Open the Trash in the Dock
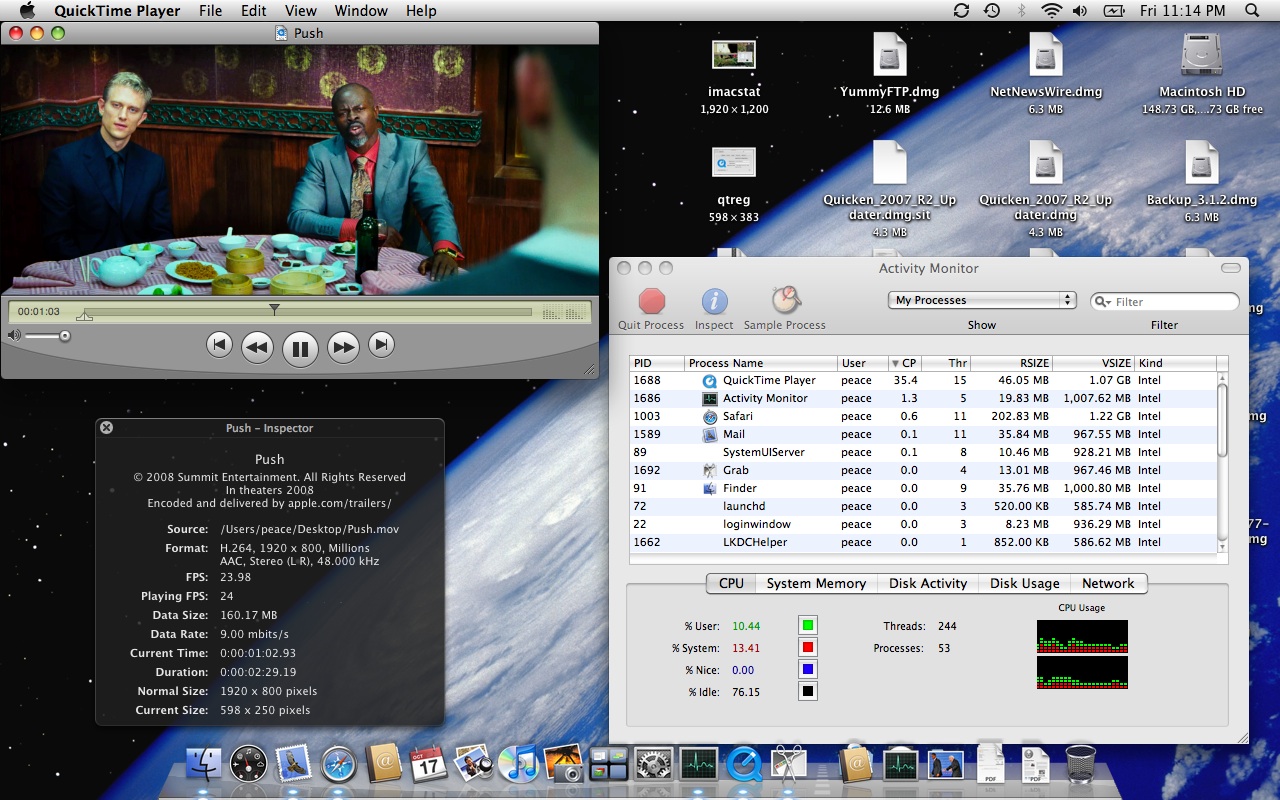 [1080, 765]
